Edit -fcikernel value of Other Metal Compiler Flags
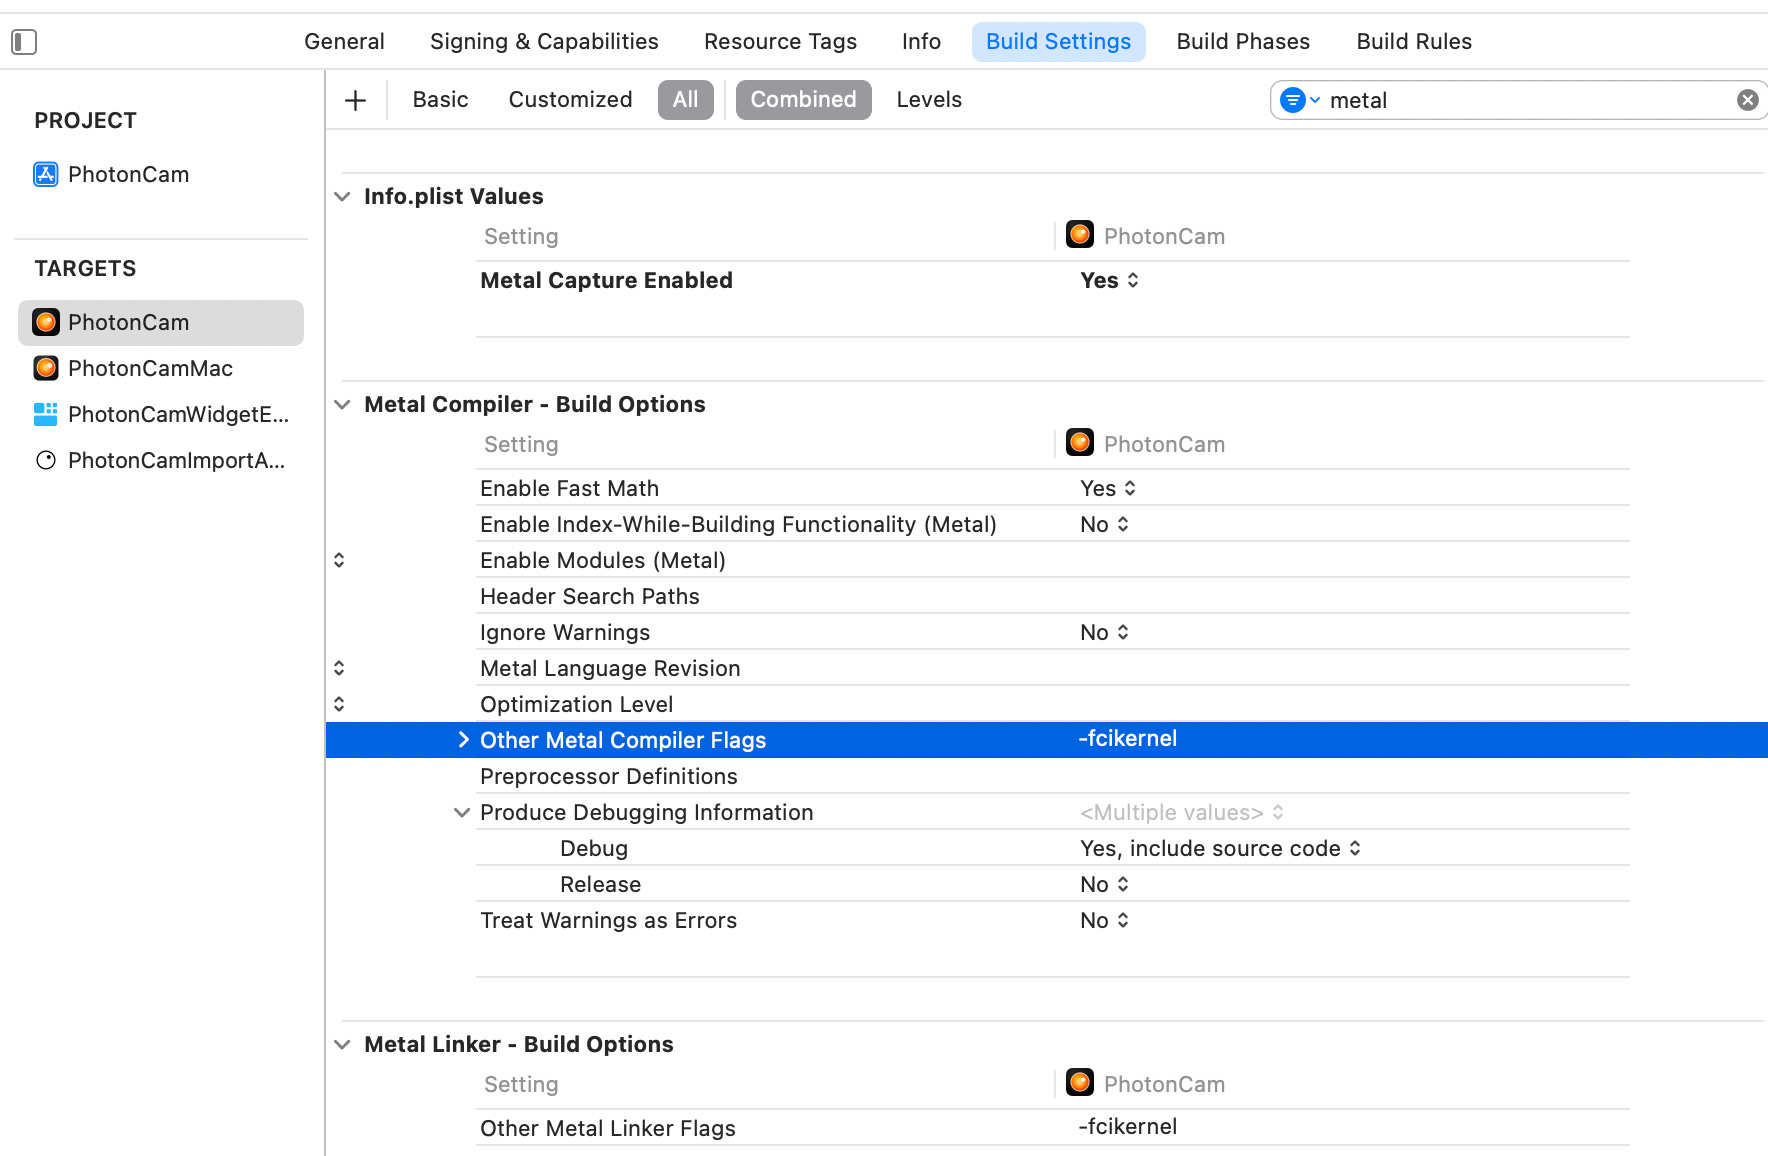Viewport: 1768px width, 1156px height. click(x=1127, y=739)
